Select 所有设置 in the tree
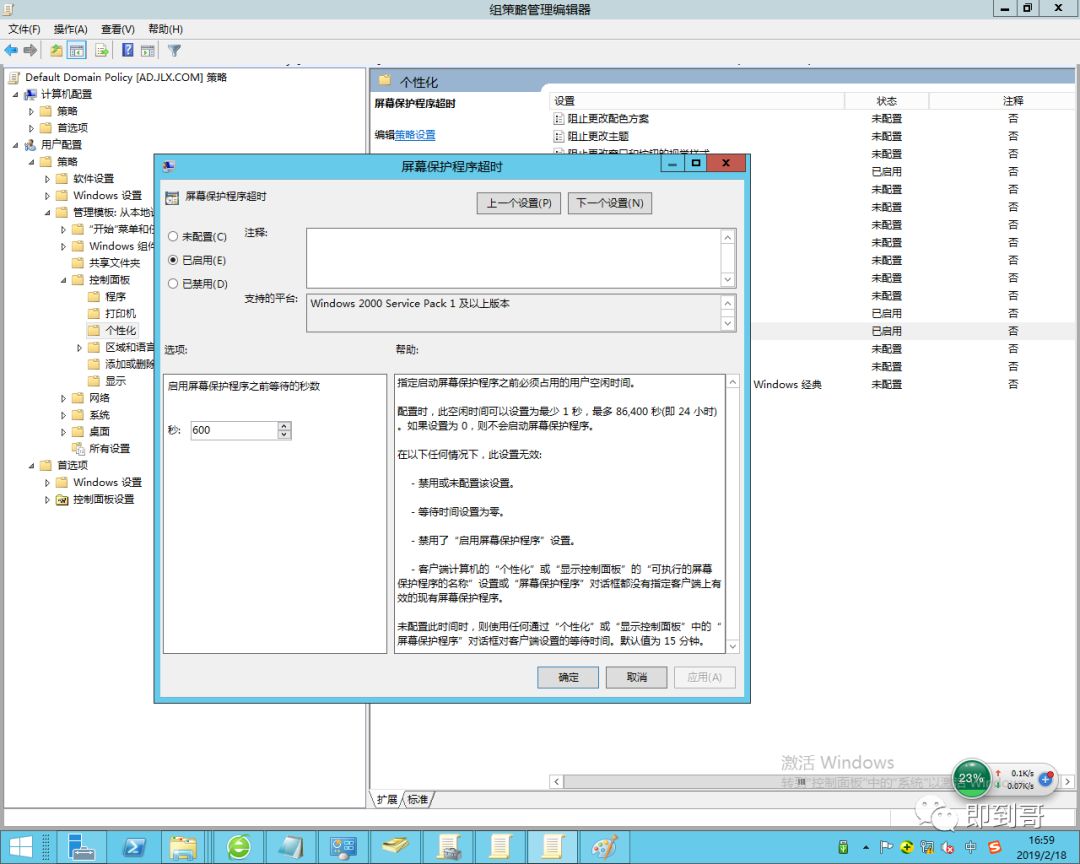 click(x=109, y=449)
